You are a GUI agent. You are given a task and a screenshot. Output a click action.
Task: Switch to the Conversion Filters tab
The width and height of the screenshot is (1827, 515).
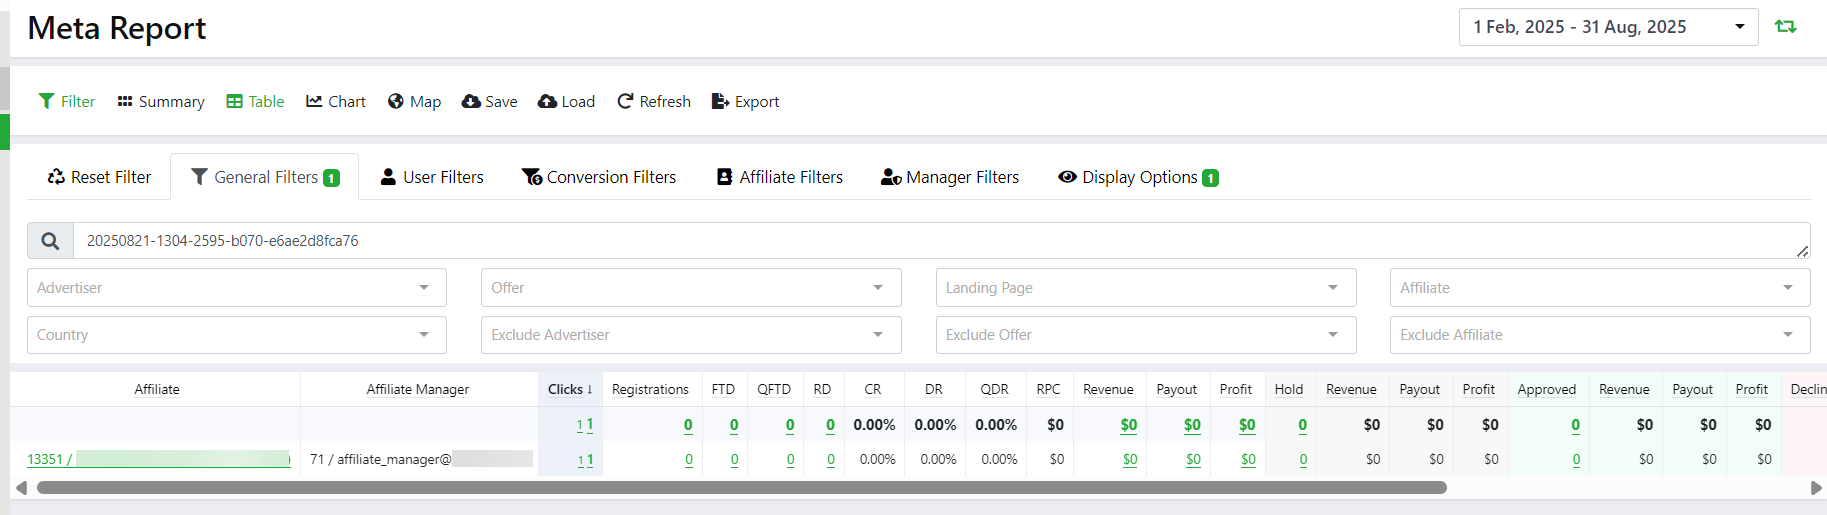[599, 177]
